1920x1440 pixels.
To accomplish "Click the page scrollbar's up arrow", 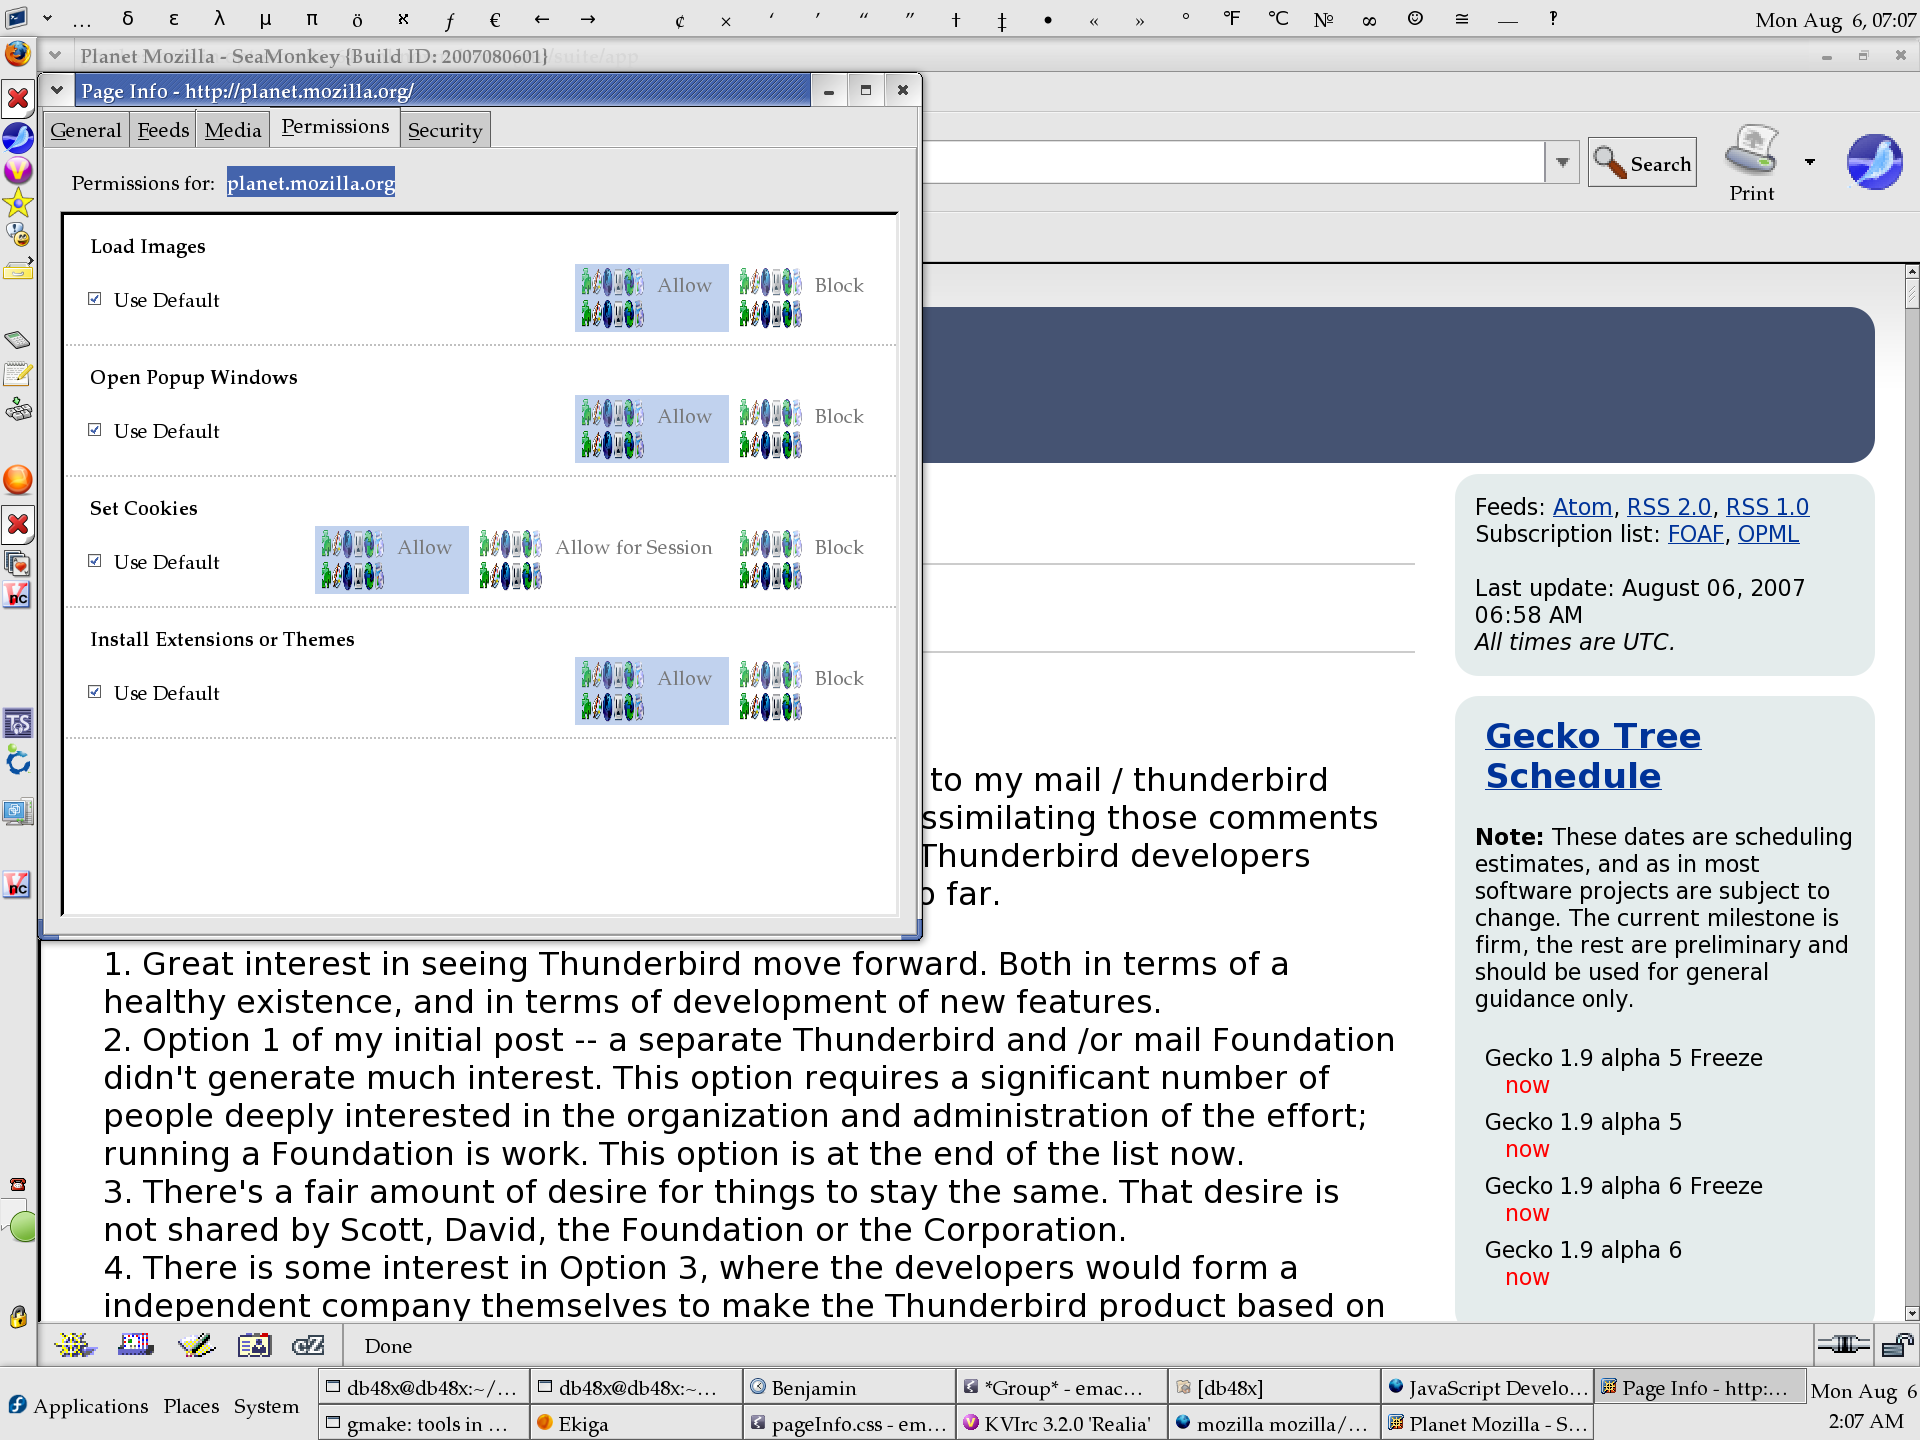I will (x=1911, y=272).
